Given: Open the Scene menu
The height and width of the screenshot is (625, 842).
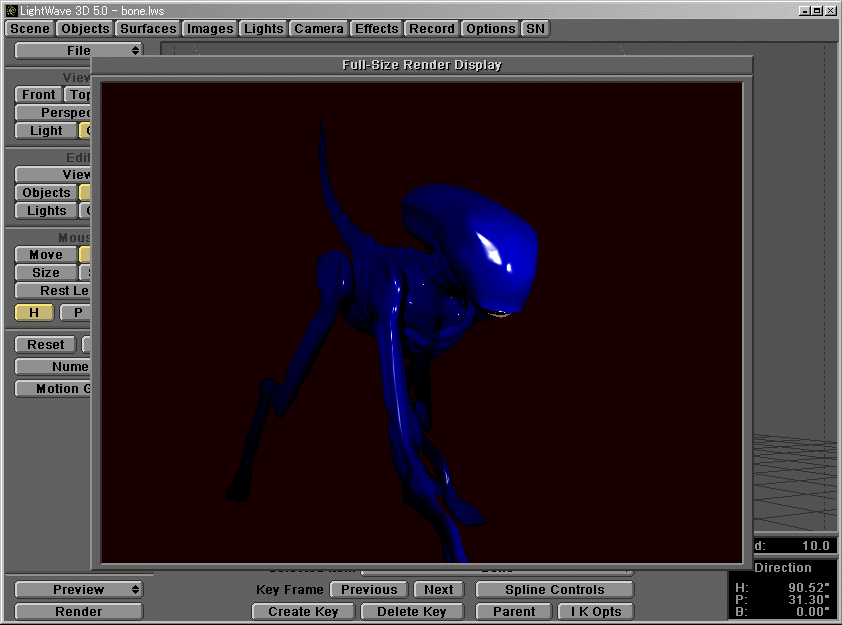Looking at the screenshot, I should coord(28,28).
